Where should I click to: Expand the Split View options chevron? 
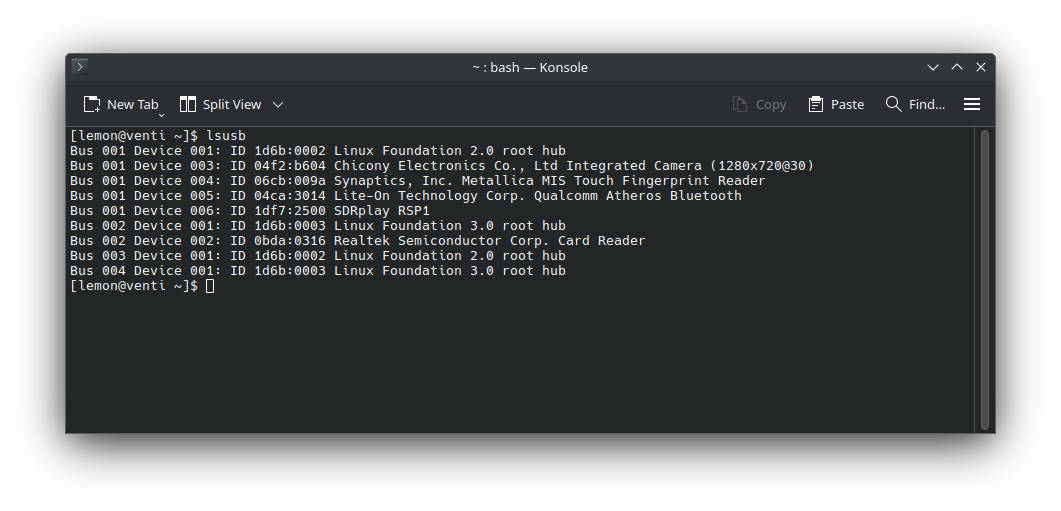277,105
